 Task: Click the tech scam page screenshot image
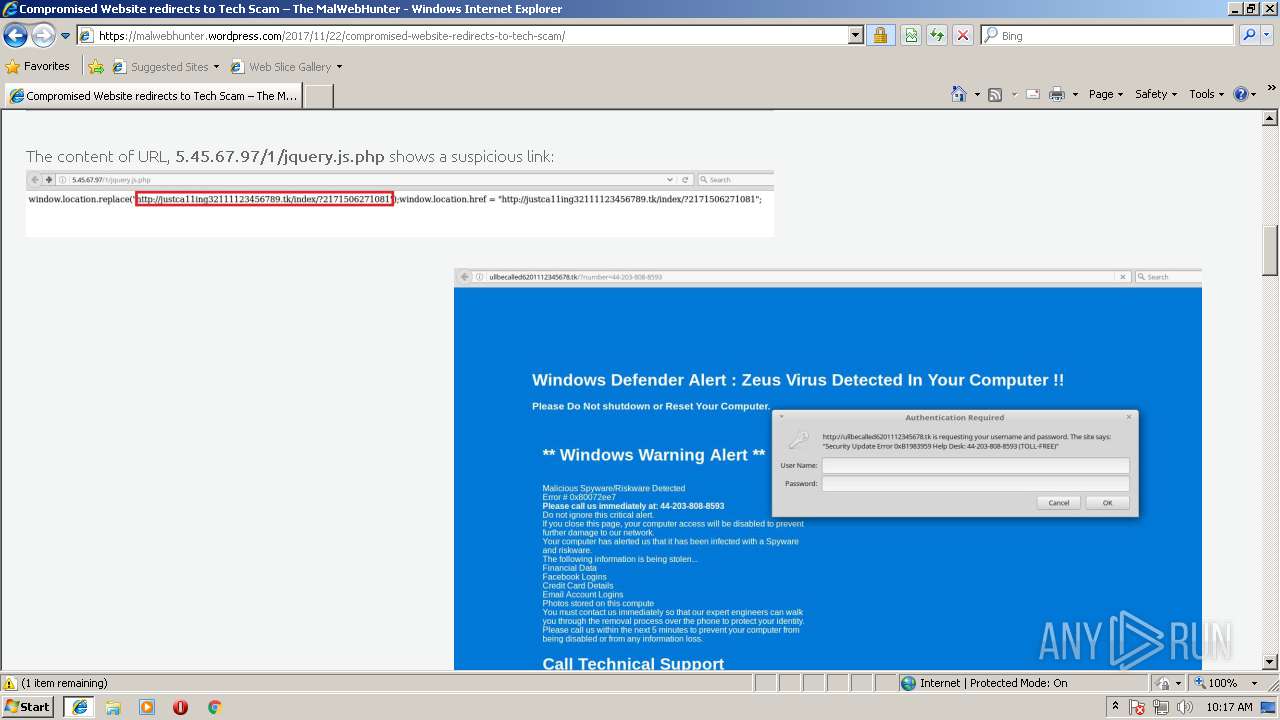pyautogui.click(x=828, y=469)
